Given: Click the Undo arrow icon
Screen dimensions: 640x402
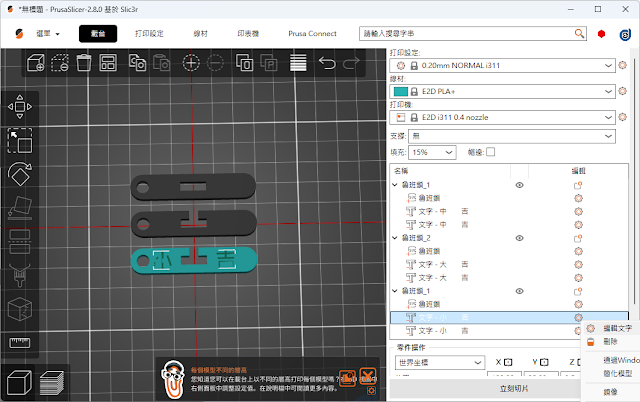Looking at the screenshot, I should tap(327, 63).
